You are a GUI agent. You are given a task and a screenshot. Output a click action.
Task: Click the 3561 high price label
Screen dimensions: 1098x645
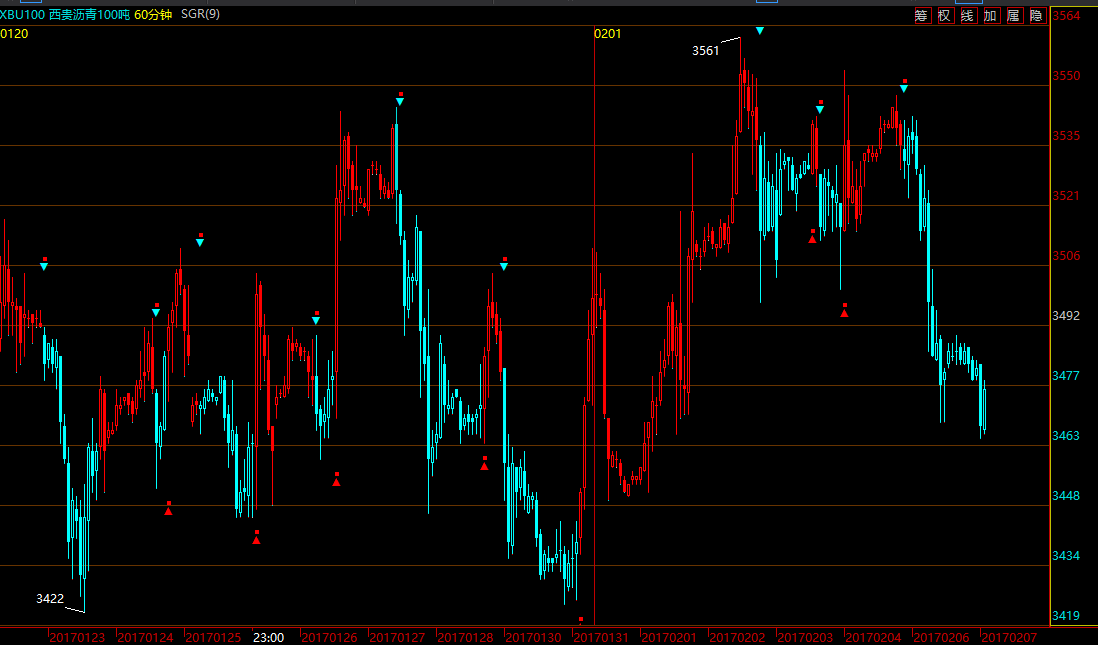pos(705,50)
